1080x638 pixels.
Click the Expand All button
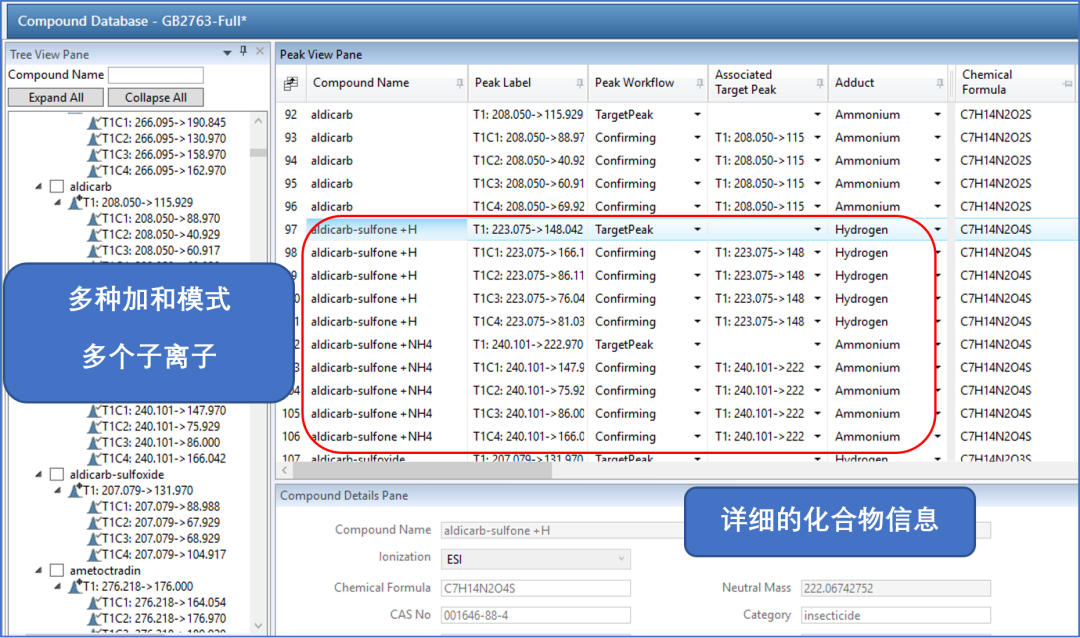point(56,98)
